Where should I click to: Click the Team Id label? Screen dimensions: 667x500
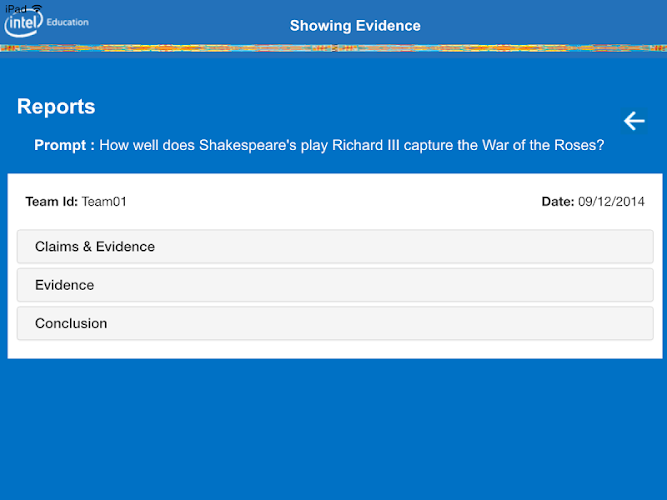click(x=51, y=202)
